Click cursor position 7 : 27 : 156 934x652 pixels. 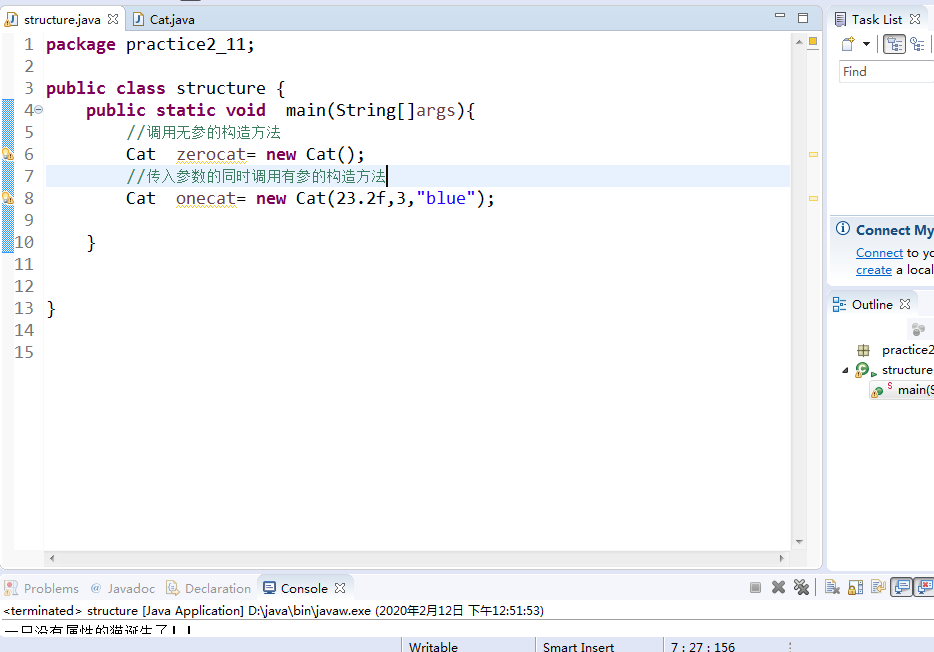(702, 647)
